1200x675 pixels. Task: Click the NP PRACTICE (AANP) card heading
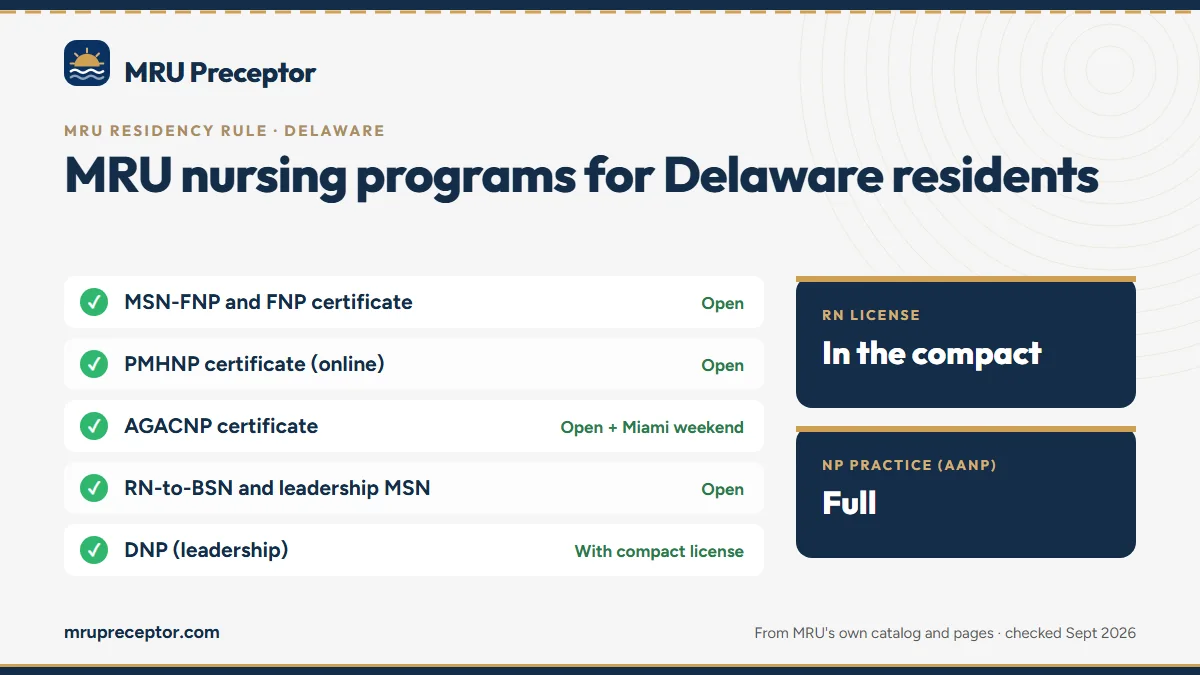(909, 465)
